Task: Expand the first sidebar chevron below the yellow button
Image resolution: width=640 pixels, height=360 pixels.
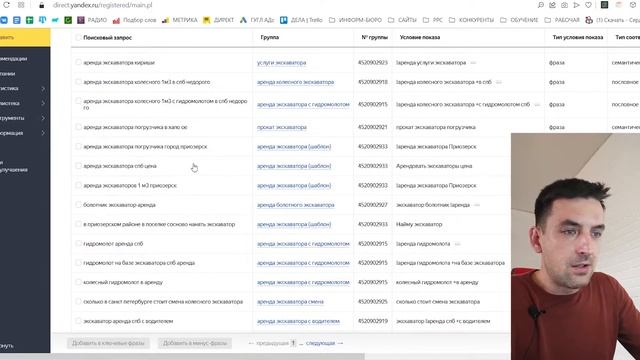Action: 43,89
